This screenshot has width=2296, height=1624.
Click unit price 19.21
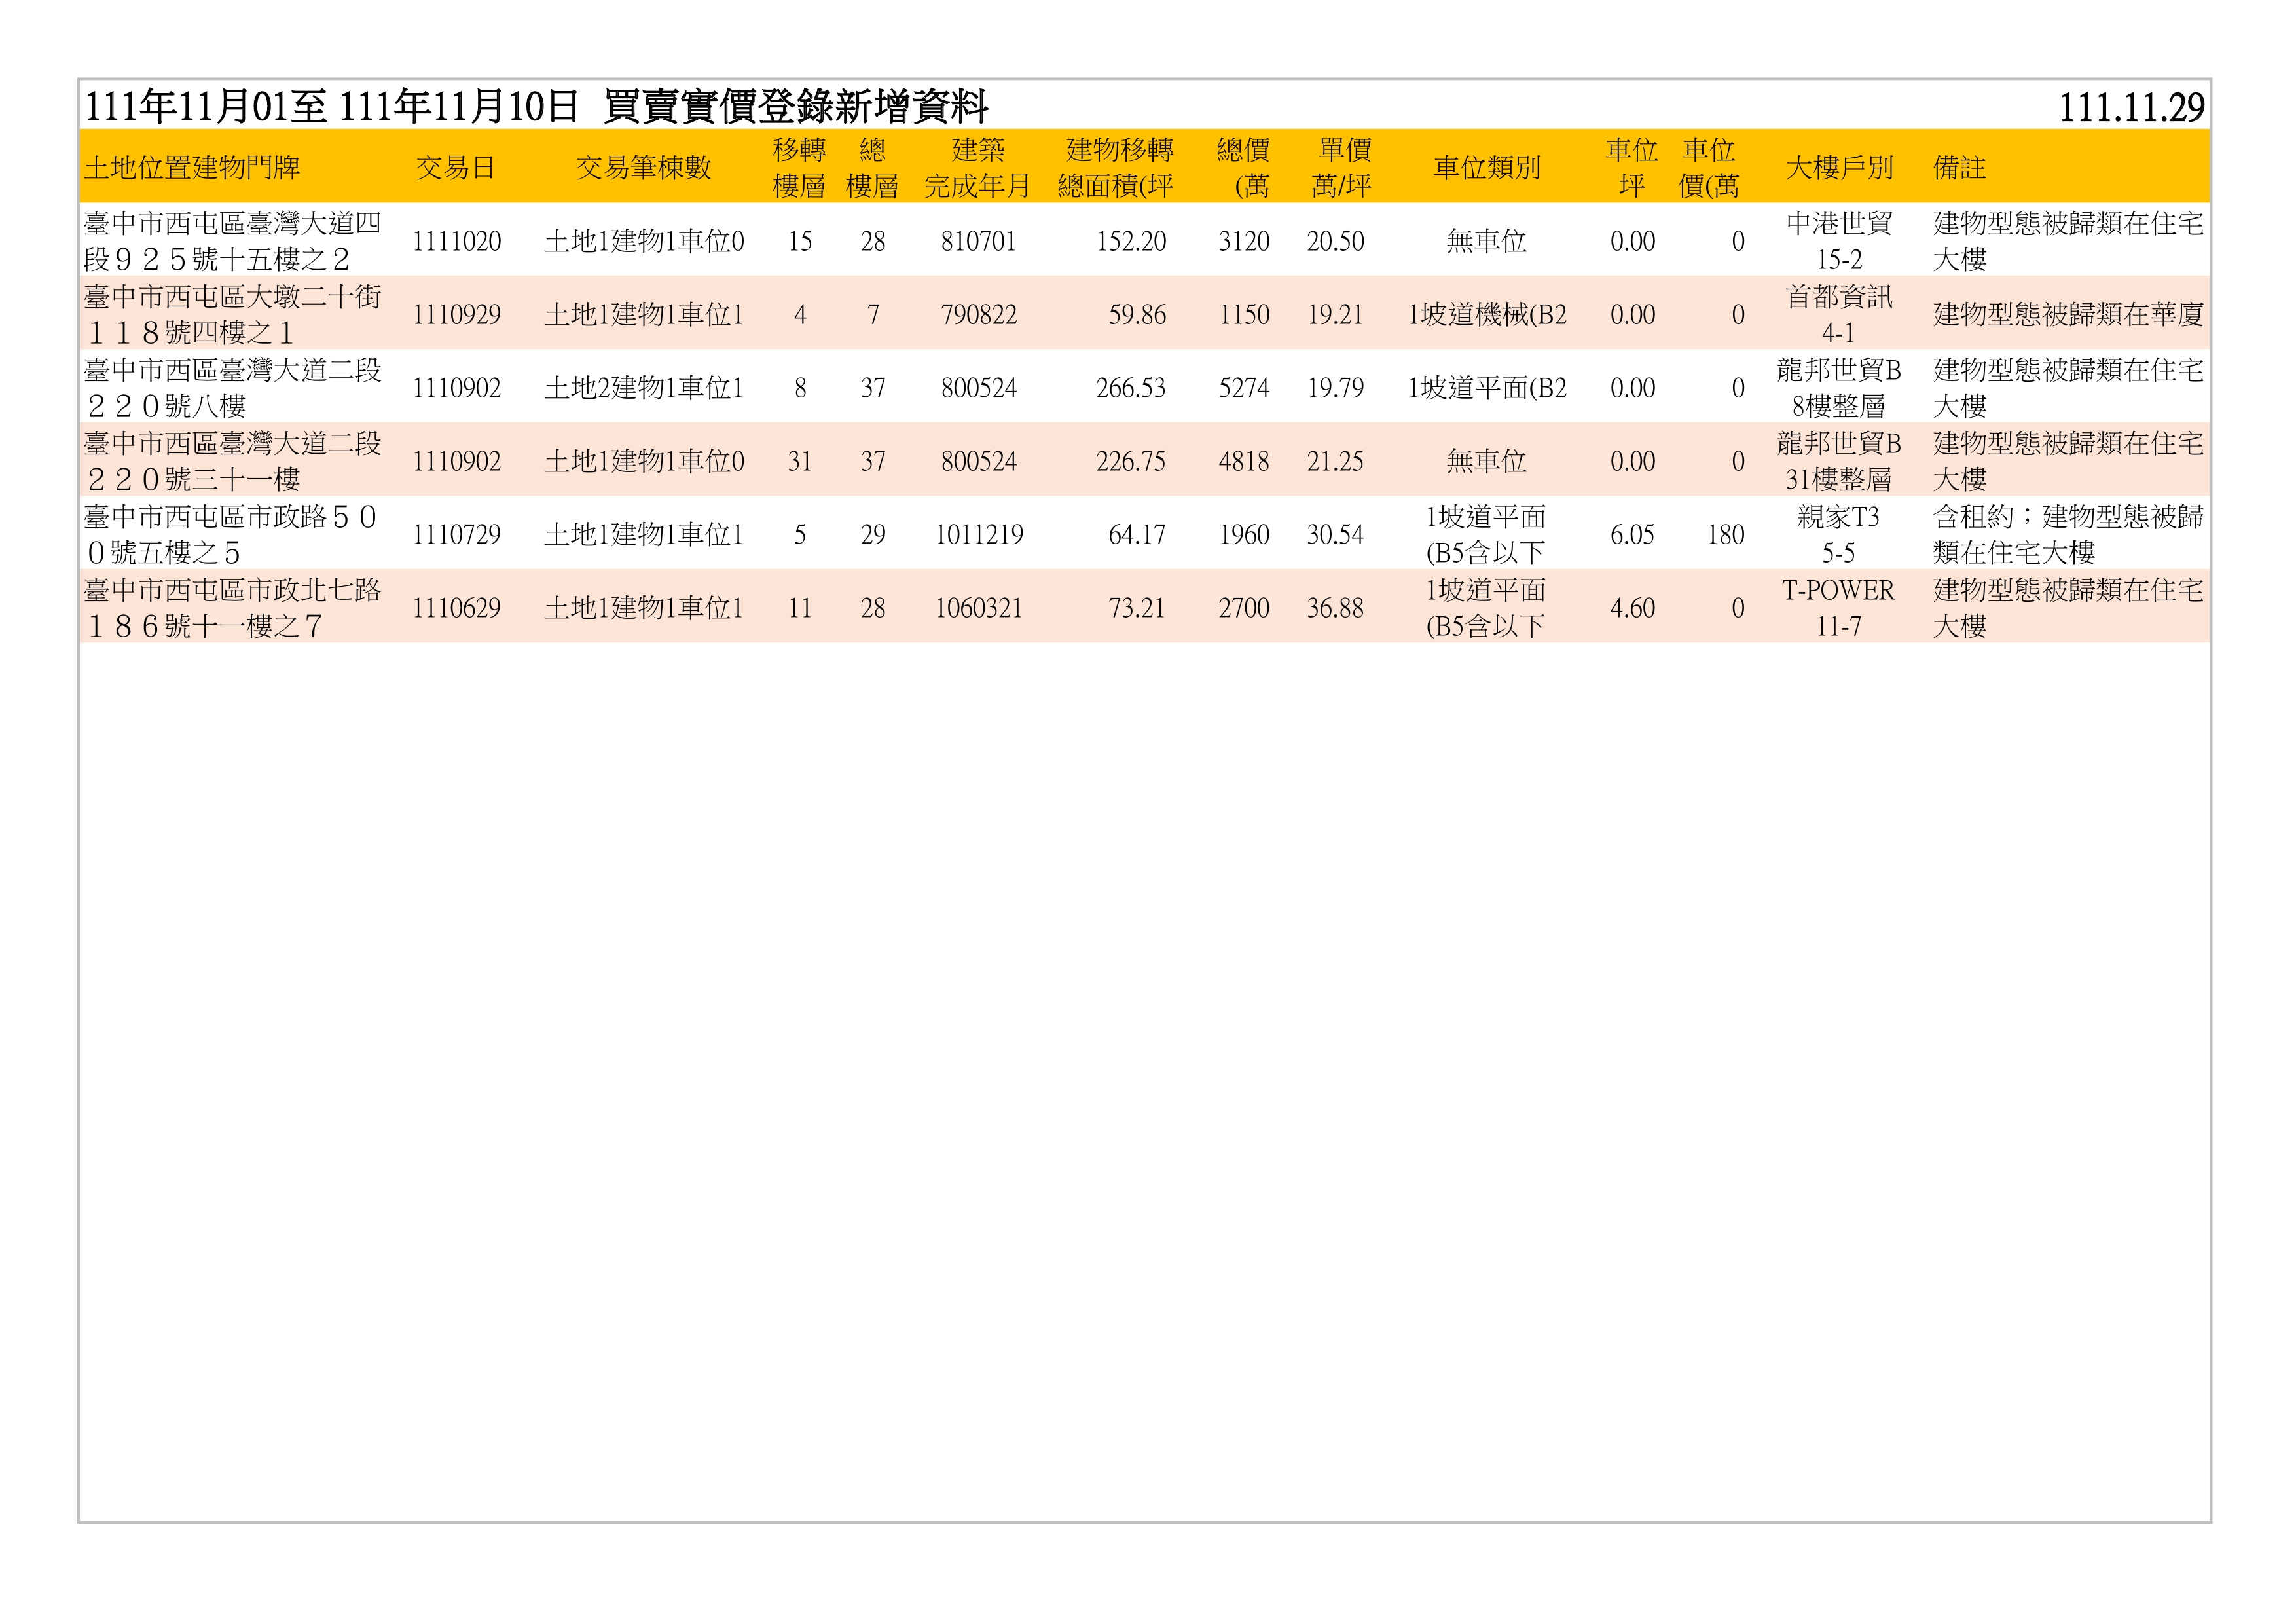click(1335, 314)
